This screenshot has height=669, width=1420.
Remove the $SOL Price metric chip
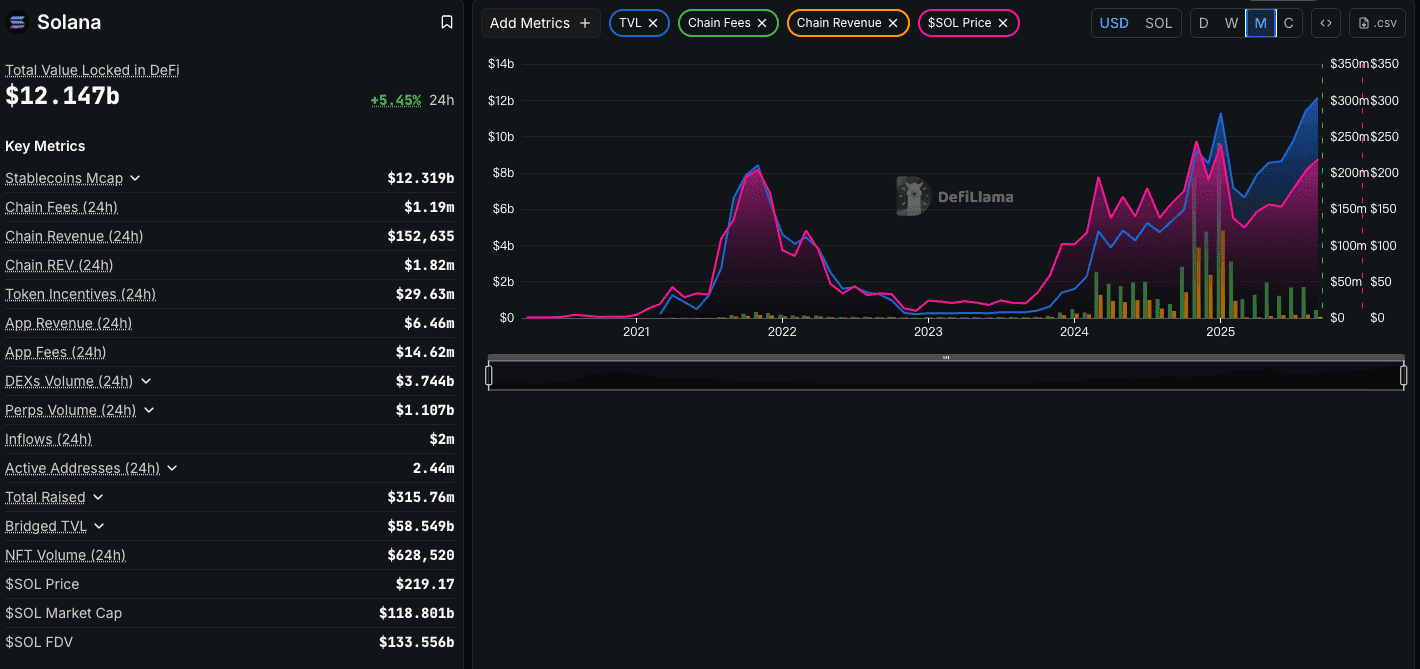1003,23
